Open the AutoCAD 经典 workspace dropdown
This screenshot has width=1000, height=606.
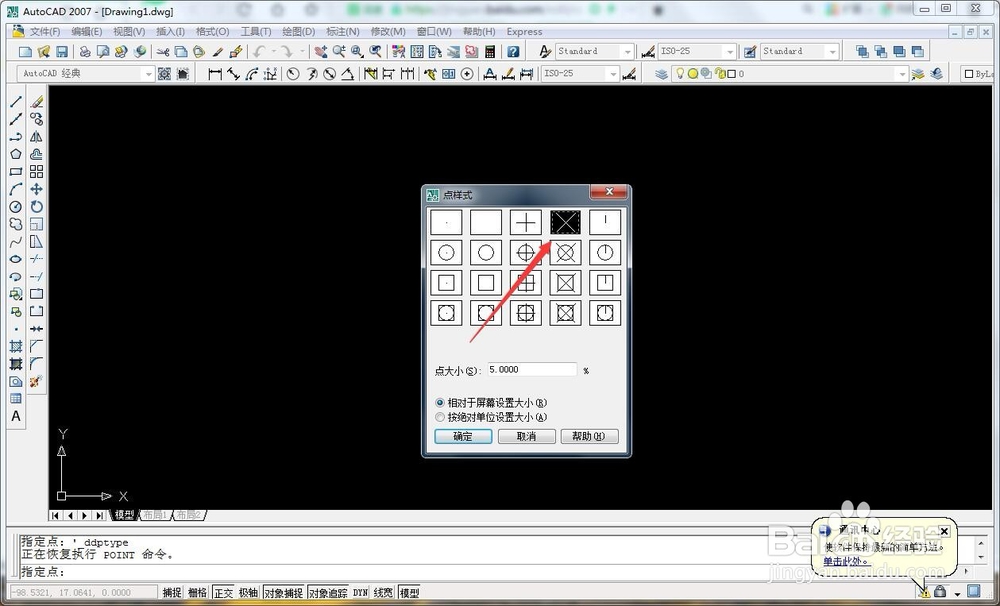click(x=148, y=74)
